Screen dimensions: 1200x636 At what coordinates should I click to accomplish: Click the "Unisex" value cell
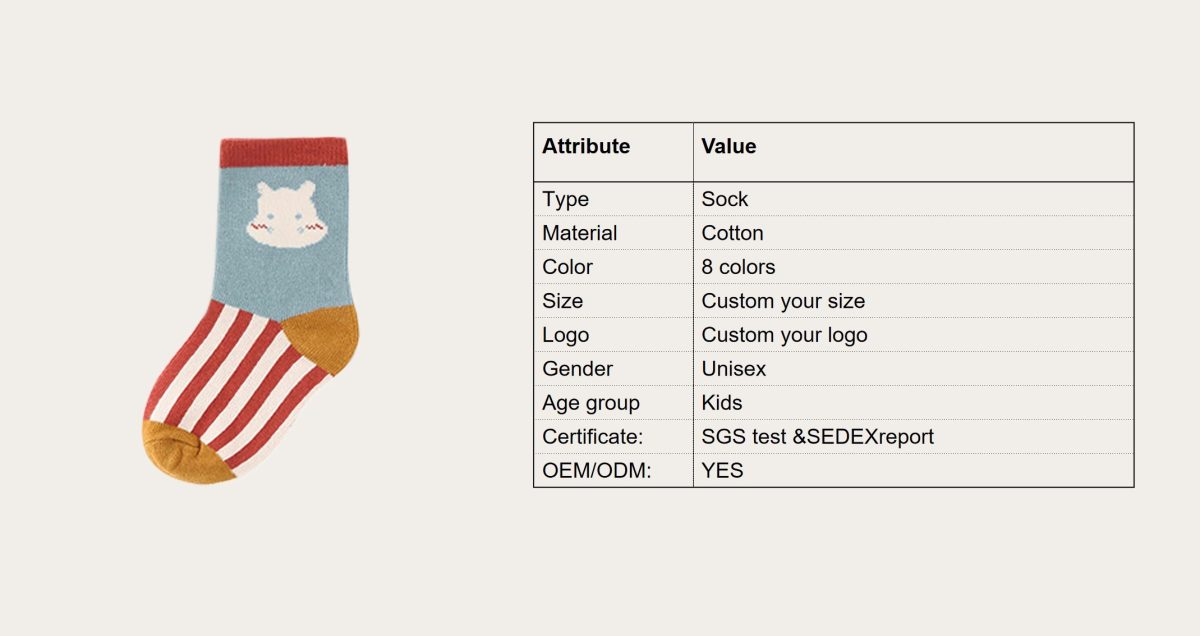[734, 369]
